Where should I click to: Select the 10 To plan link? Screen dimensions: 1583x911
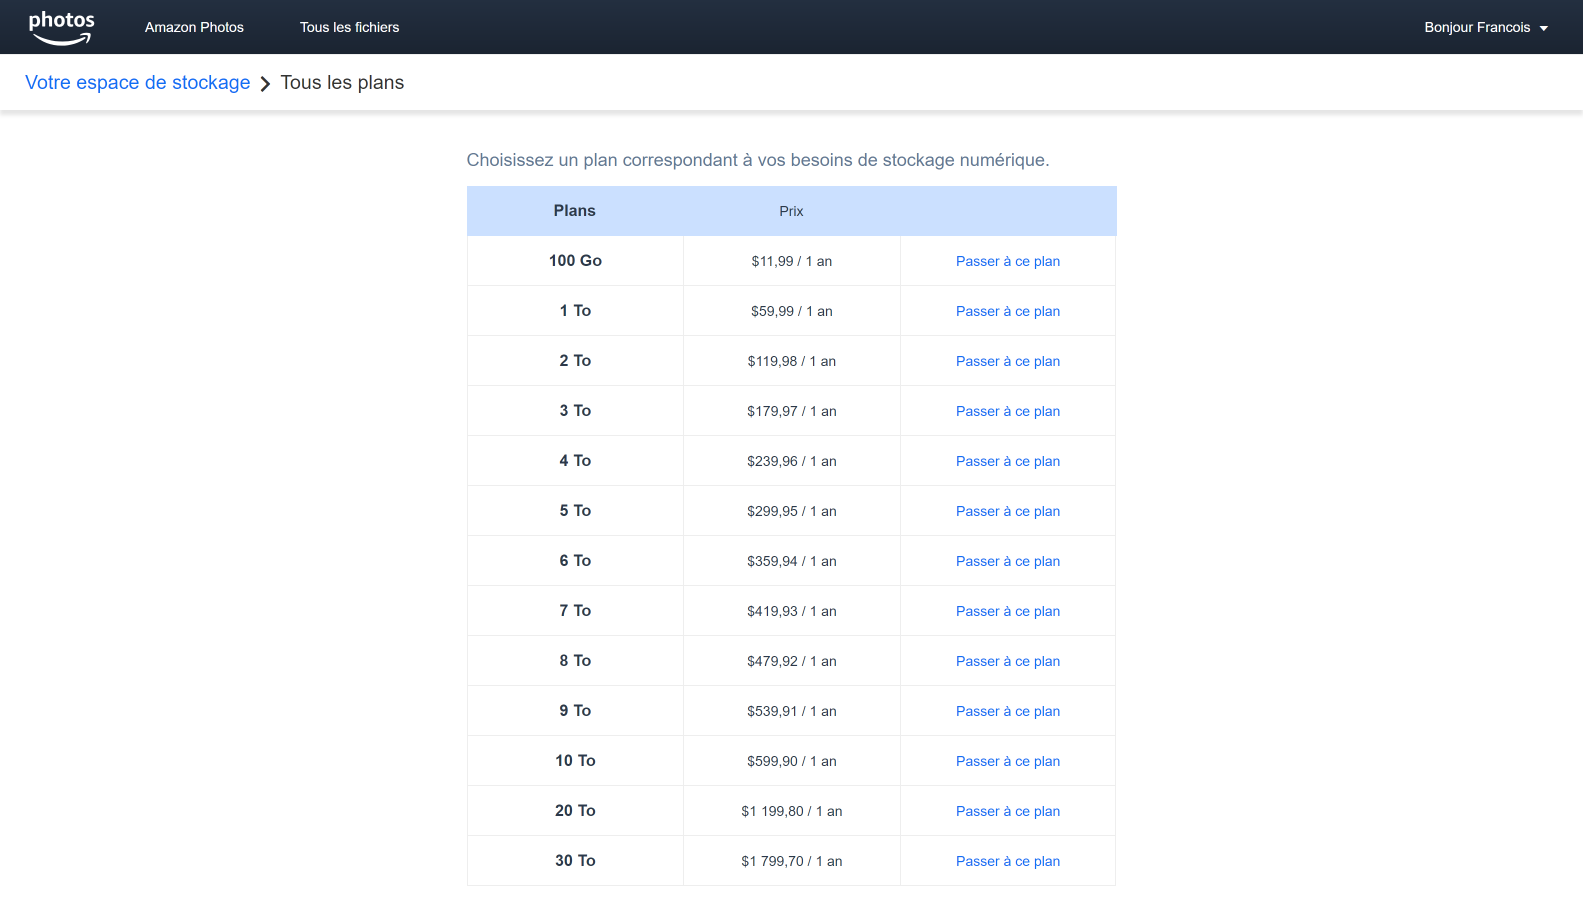(1007, 761)
